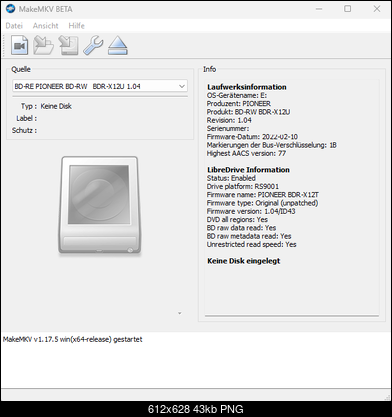Close the MakeMKV window
Image resolution: width=392 pixels, height=417 pixels.
(x=377, y=9)
